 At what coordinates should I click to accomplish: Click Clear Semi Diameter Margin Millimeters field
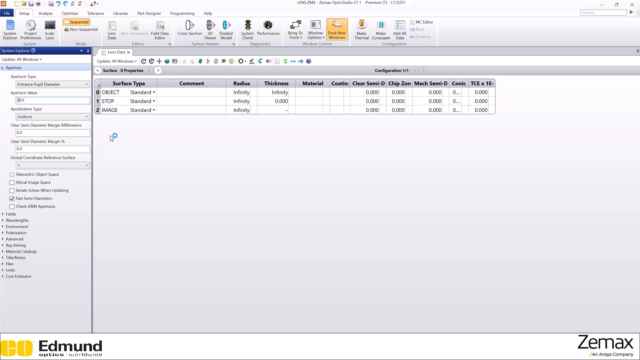point(52,133)
